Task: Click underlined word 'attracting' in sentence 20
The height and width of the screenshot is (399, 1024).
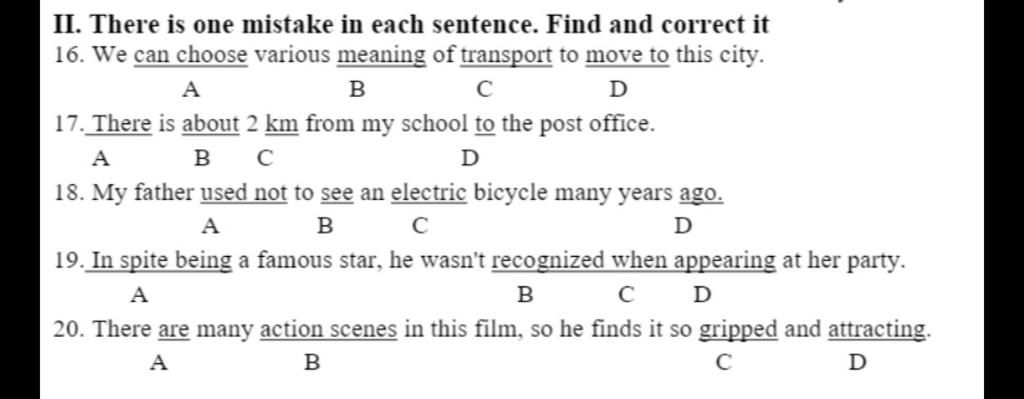Action: (877, 330)
